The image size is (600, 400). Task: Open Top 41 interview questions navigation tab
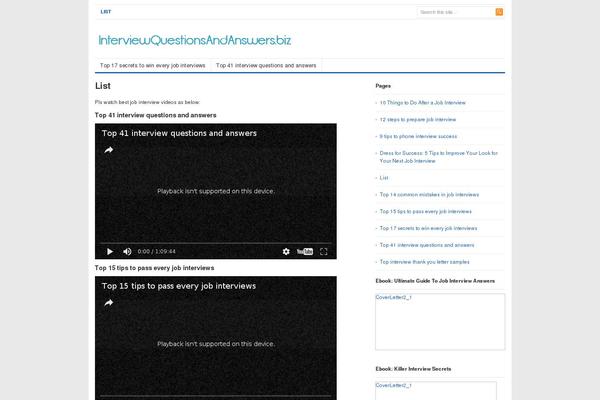point(266,65)
